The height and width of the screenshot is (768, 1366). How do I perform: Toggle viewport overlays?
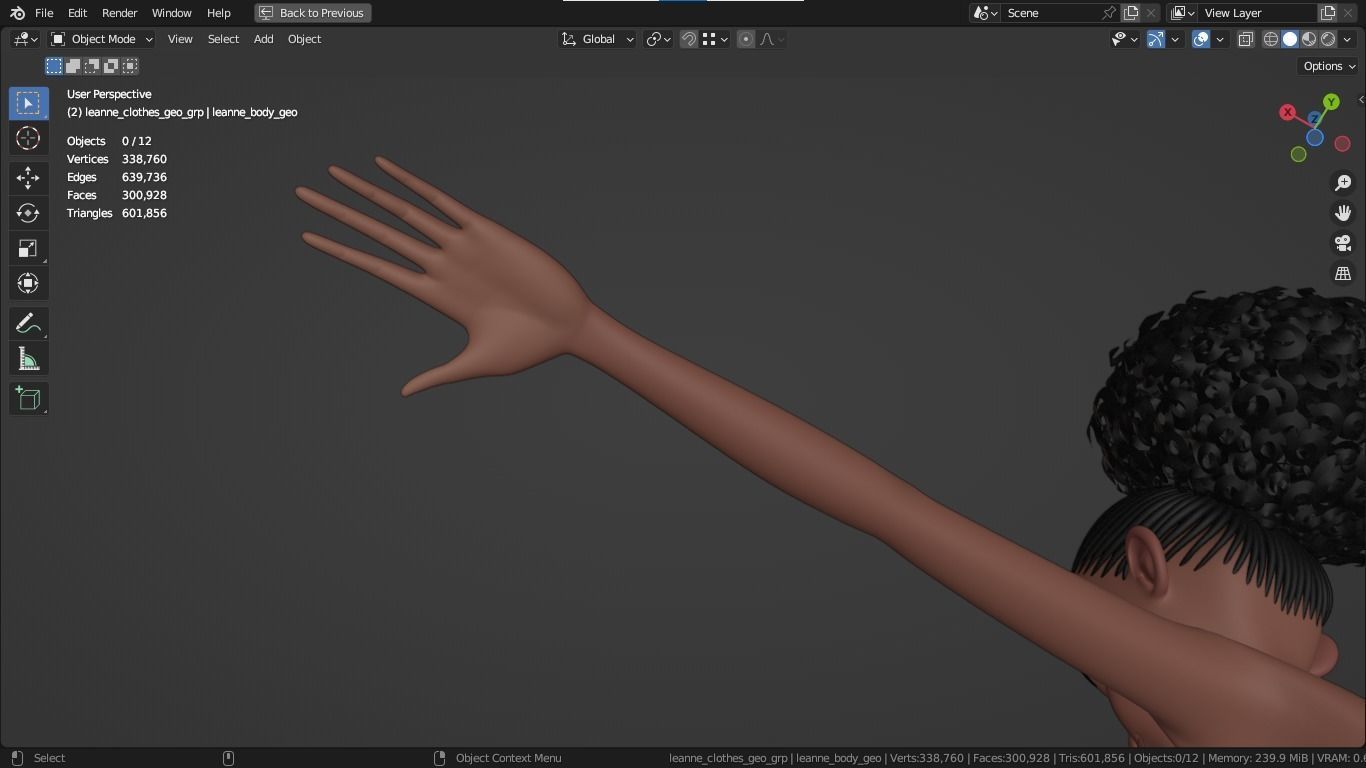point(1201,39)
